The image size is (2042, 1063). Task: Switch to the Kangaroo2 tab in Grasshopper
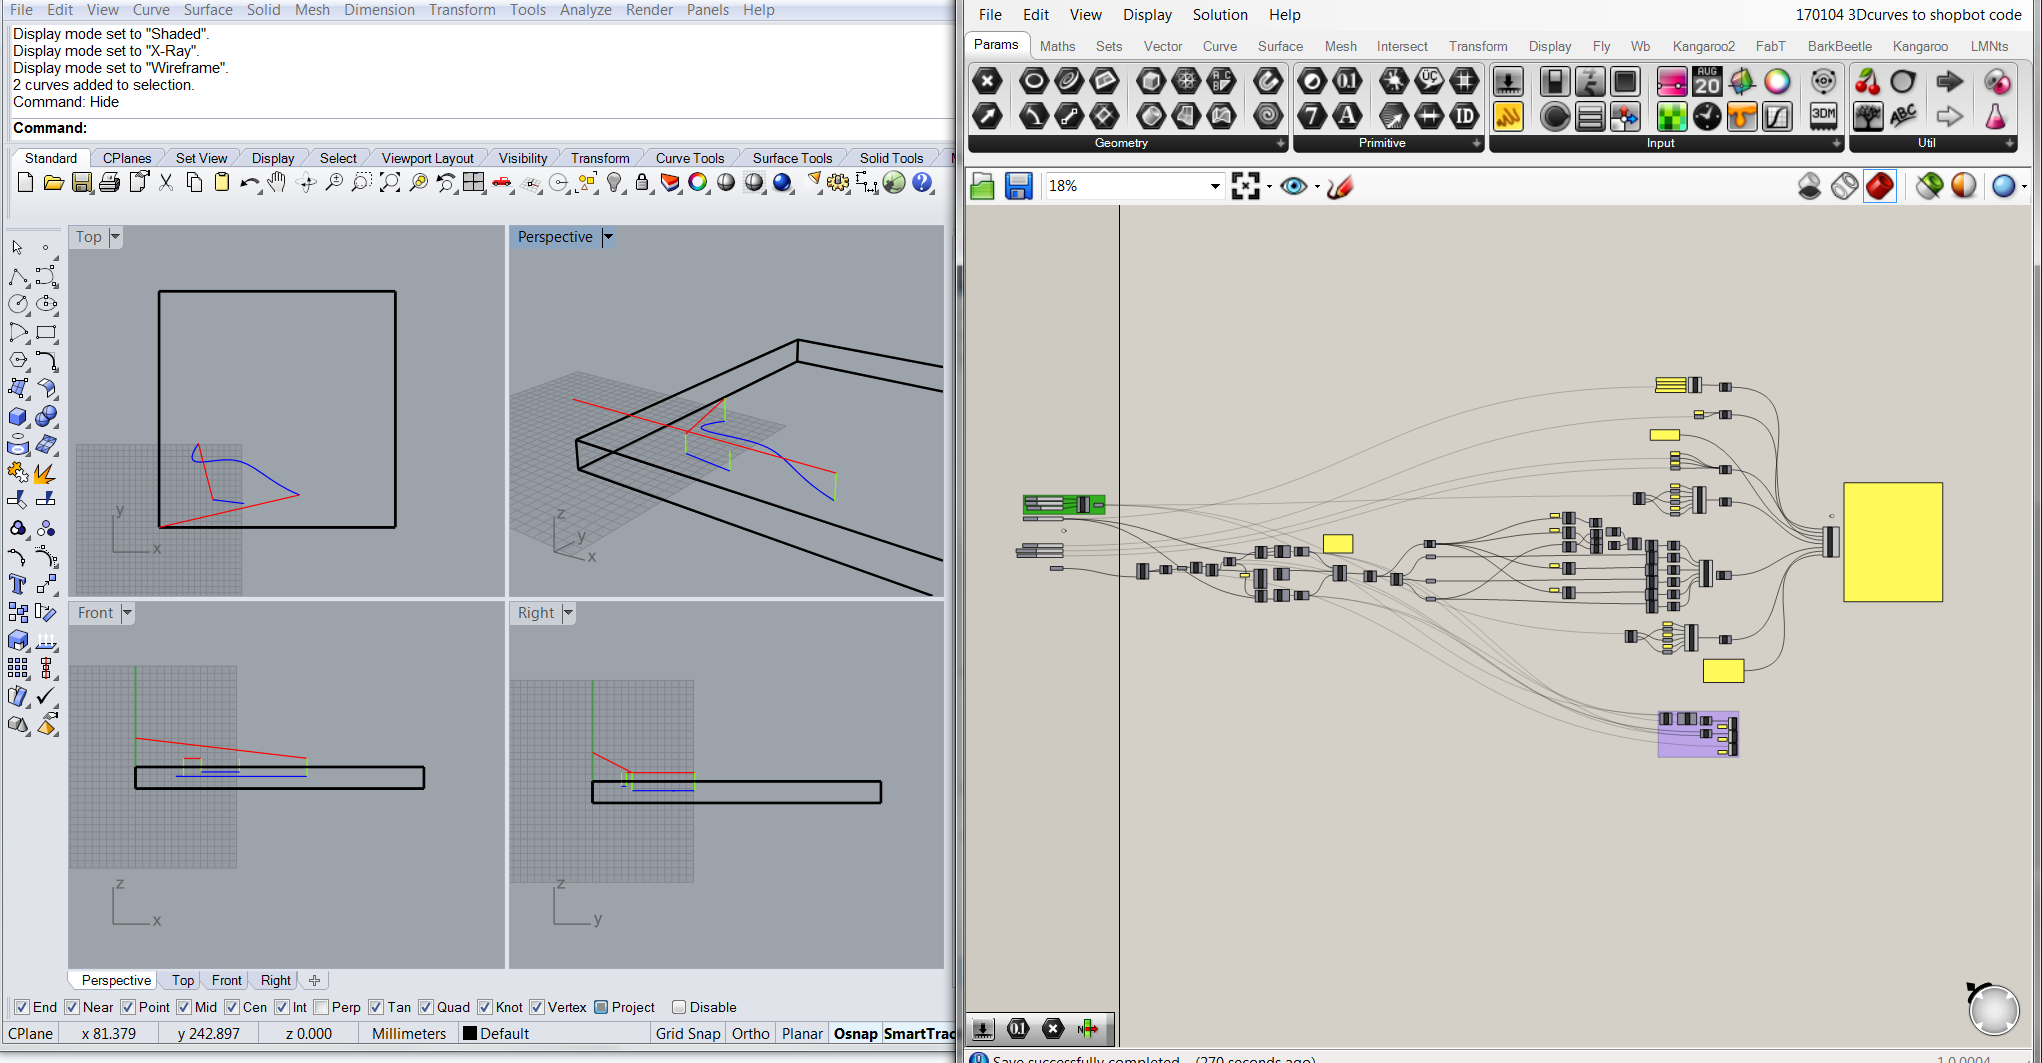(1703, 46)
